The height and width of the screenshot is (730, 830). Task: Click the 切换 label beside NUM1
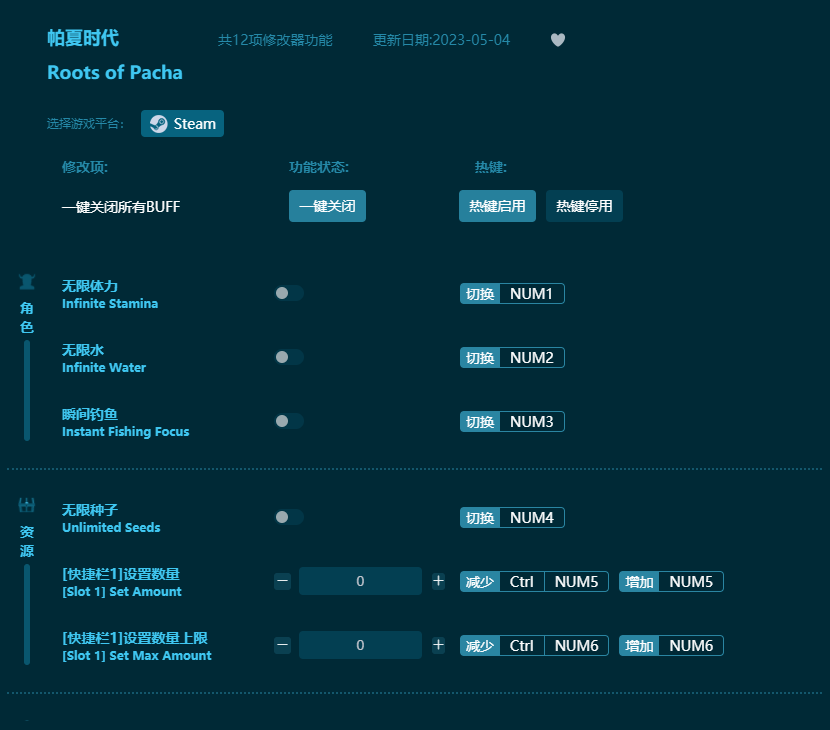(480, 294)
